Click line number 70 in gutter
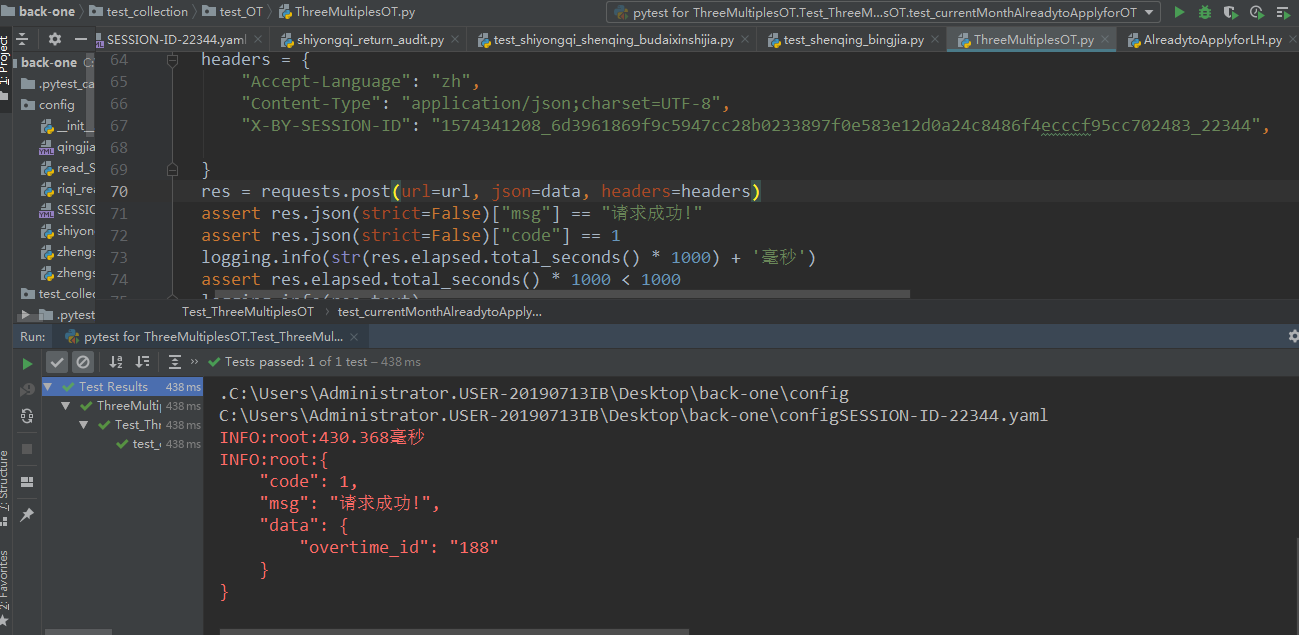 pyautogui.click(x=118, y=191)
